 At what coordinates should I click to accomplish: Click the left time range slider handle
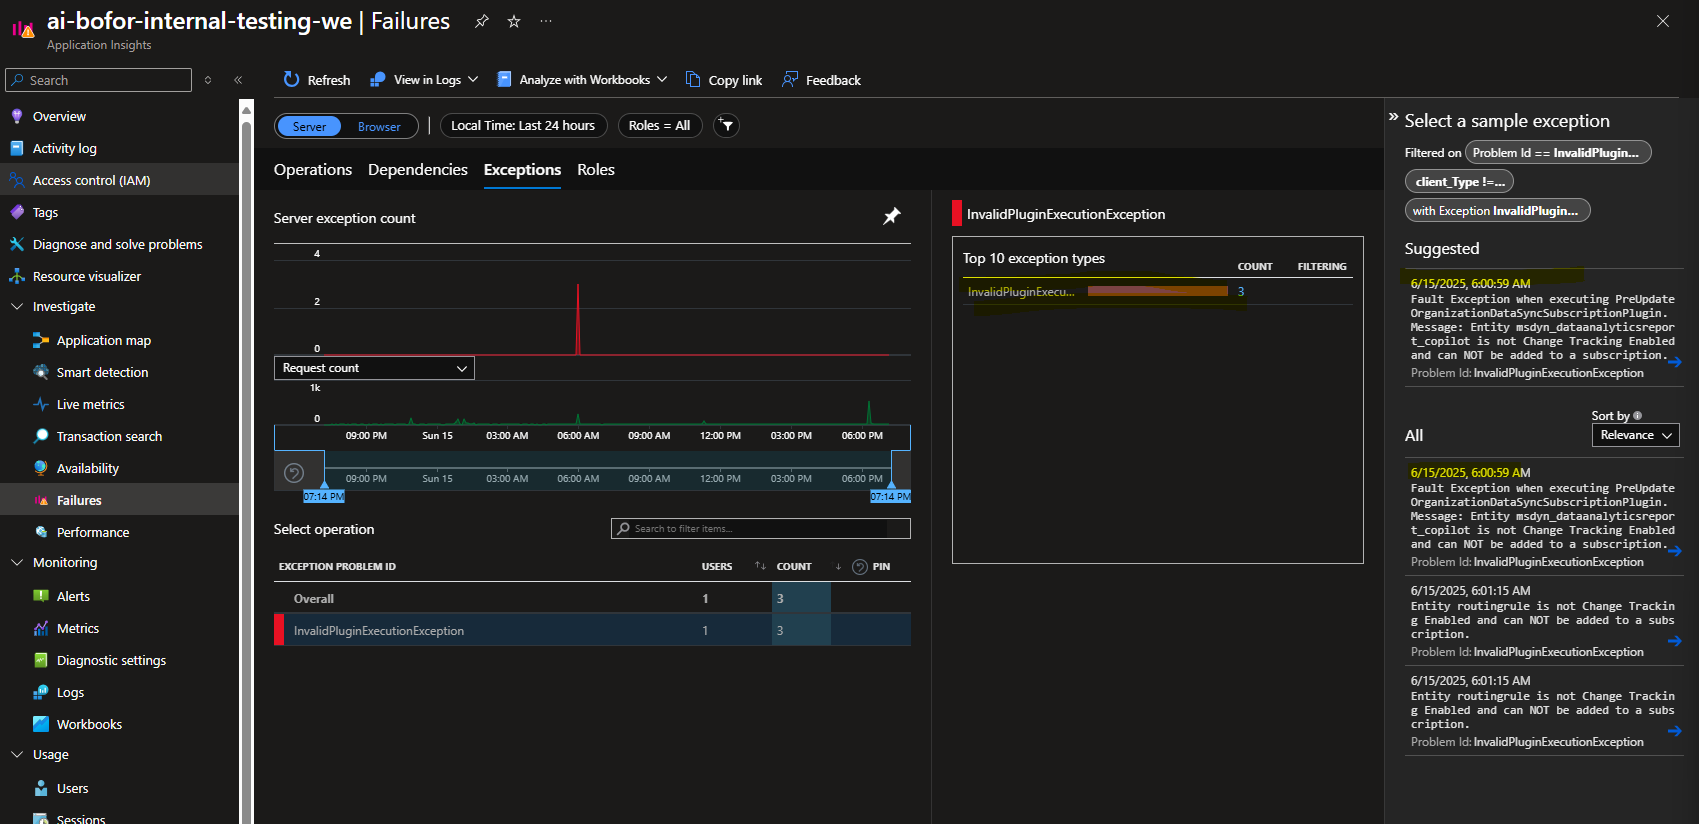tap(324, 485)
